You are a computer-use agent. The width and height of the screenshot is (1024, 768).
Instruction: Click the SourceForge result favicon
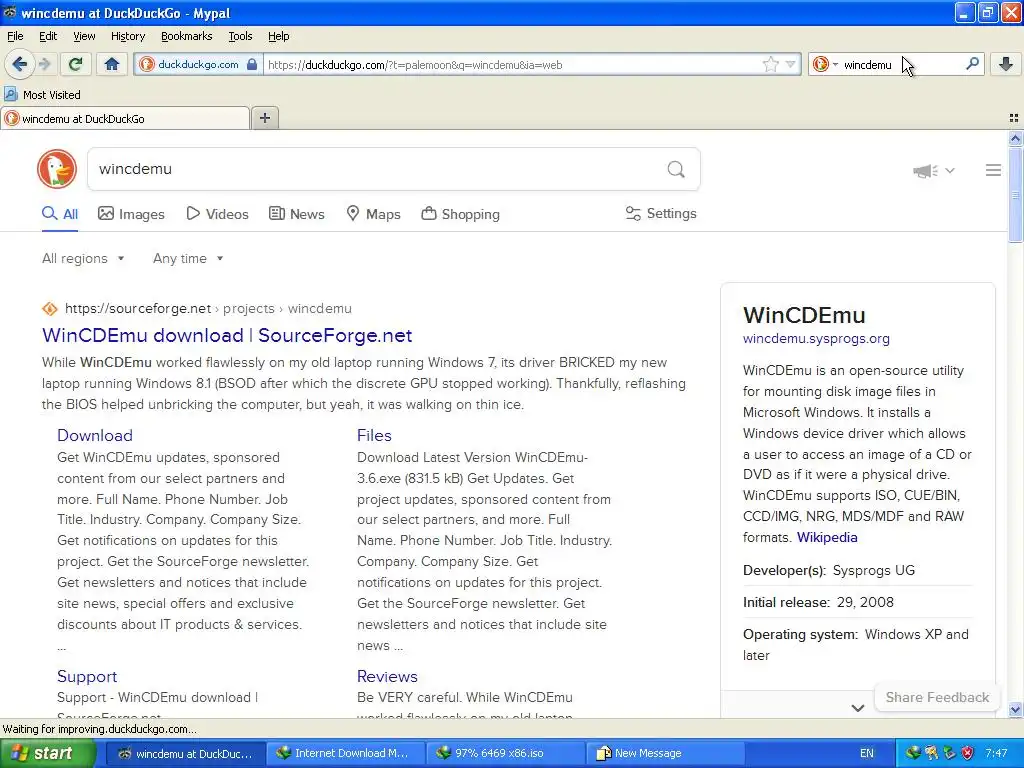click(x=50, y=309)
